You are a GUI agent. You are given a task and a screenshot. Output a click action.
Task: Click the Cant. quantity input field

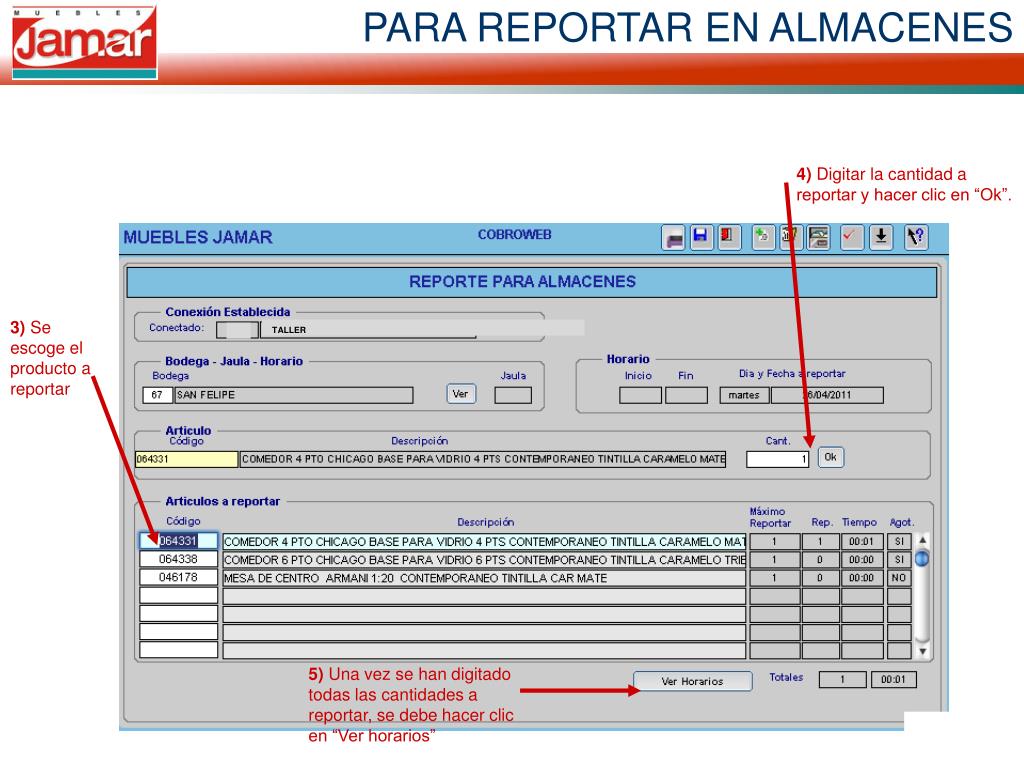(x=778, y=459)
